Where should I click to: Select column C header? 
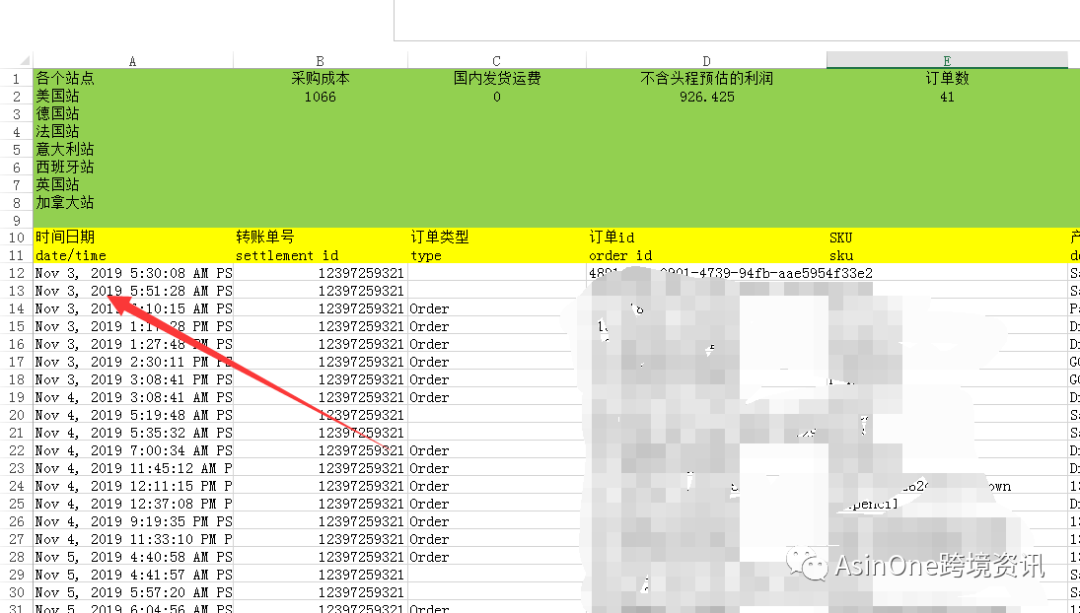pos(497,61)
